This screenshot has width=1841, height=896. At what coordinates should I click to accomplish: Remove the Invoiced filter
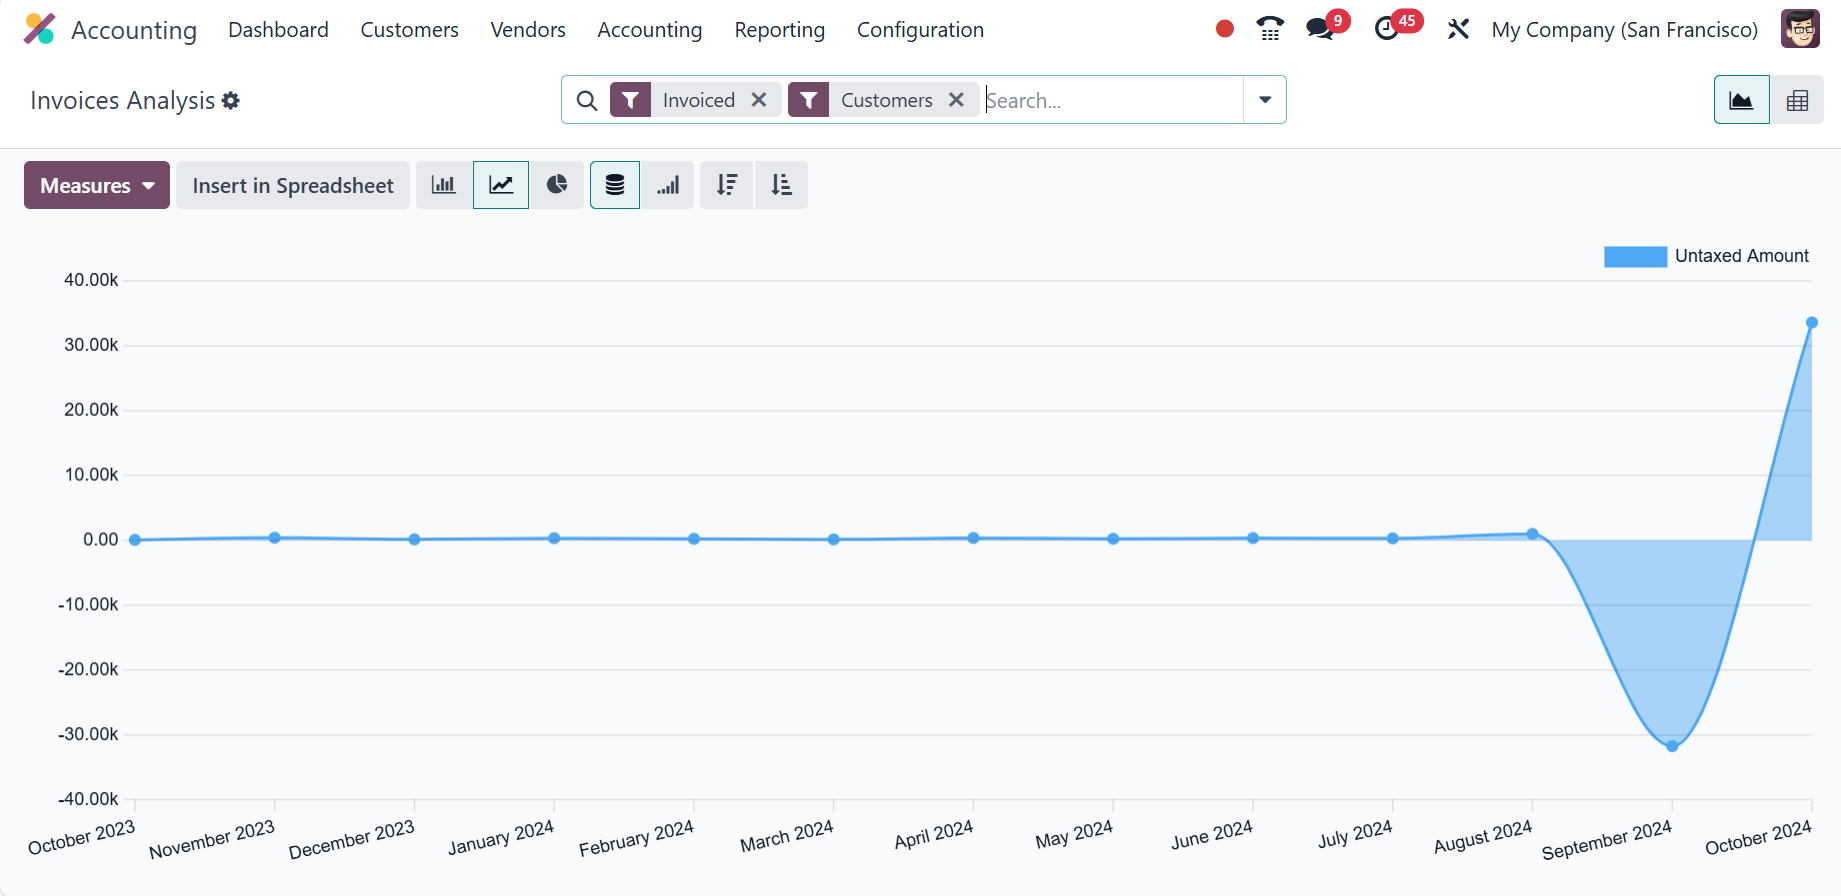(759, 100)
